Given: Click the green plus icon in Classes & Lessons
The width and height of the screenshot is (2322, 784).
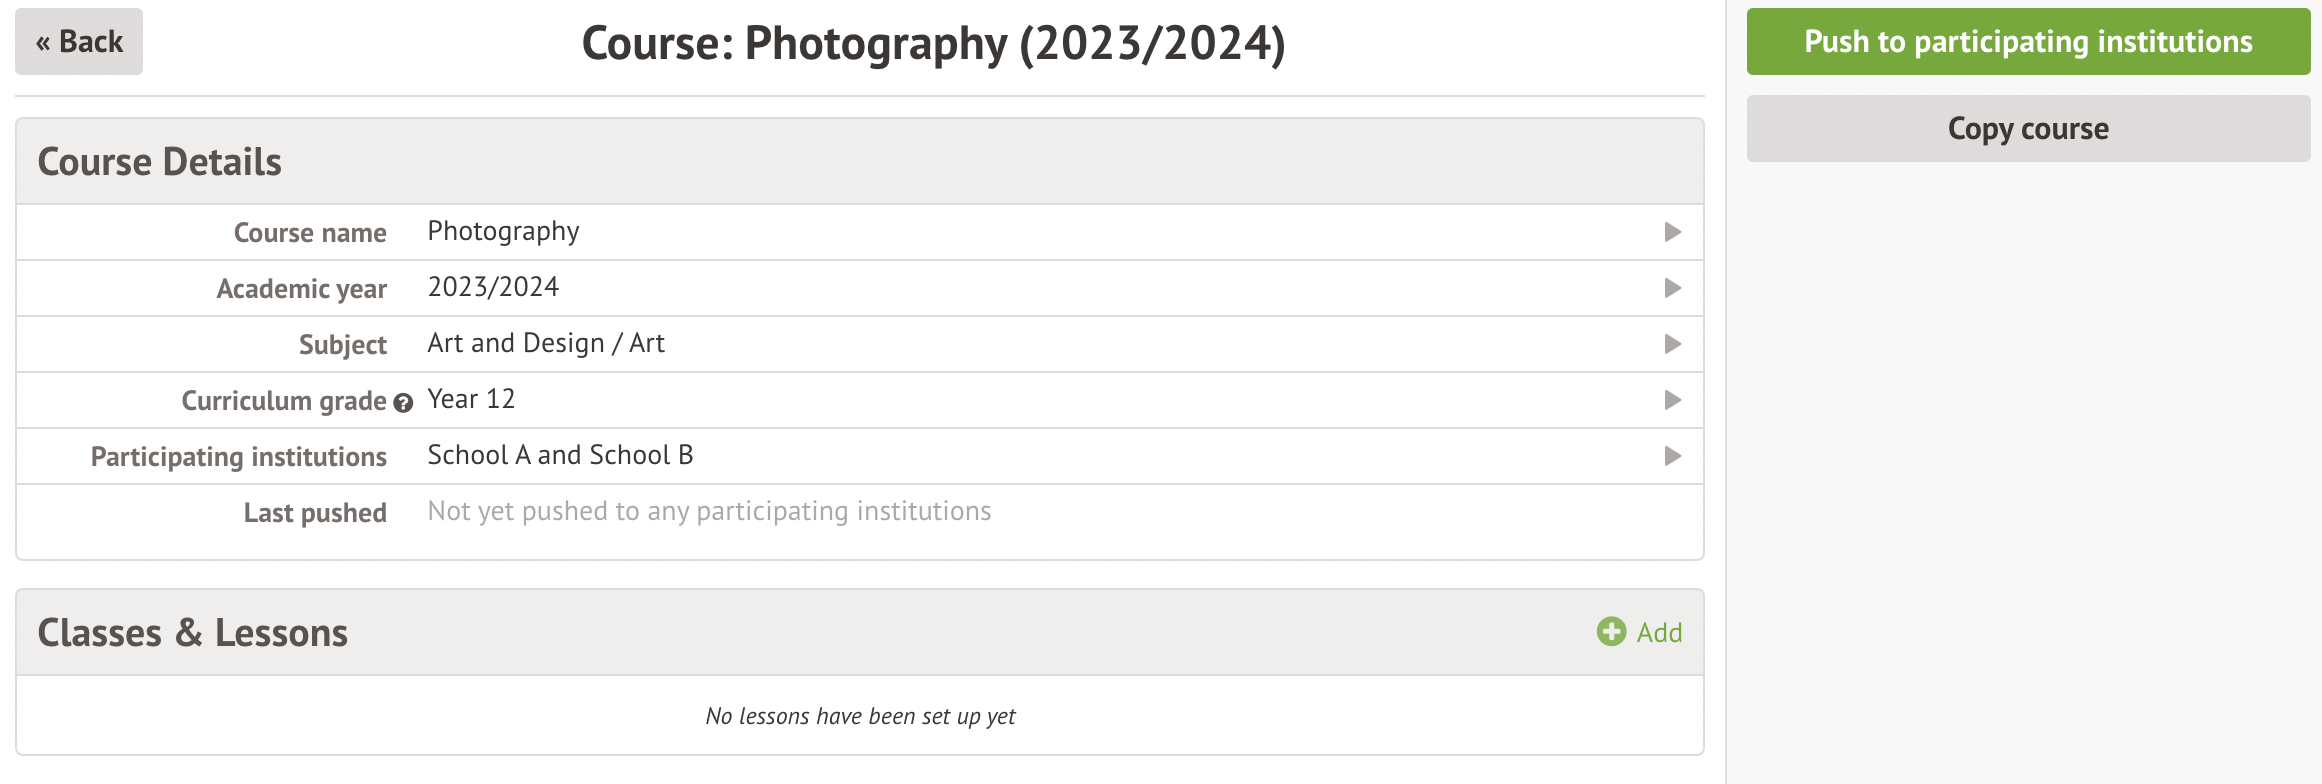Looking at the screenshot, I should coord(1611,632).
